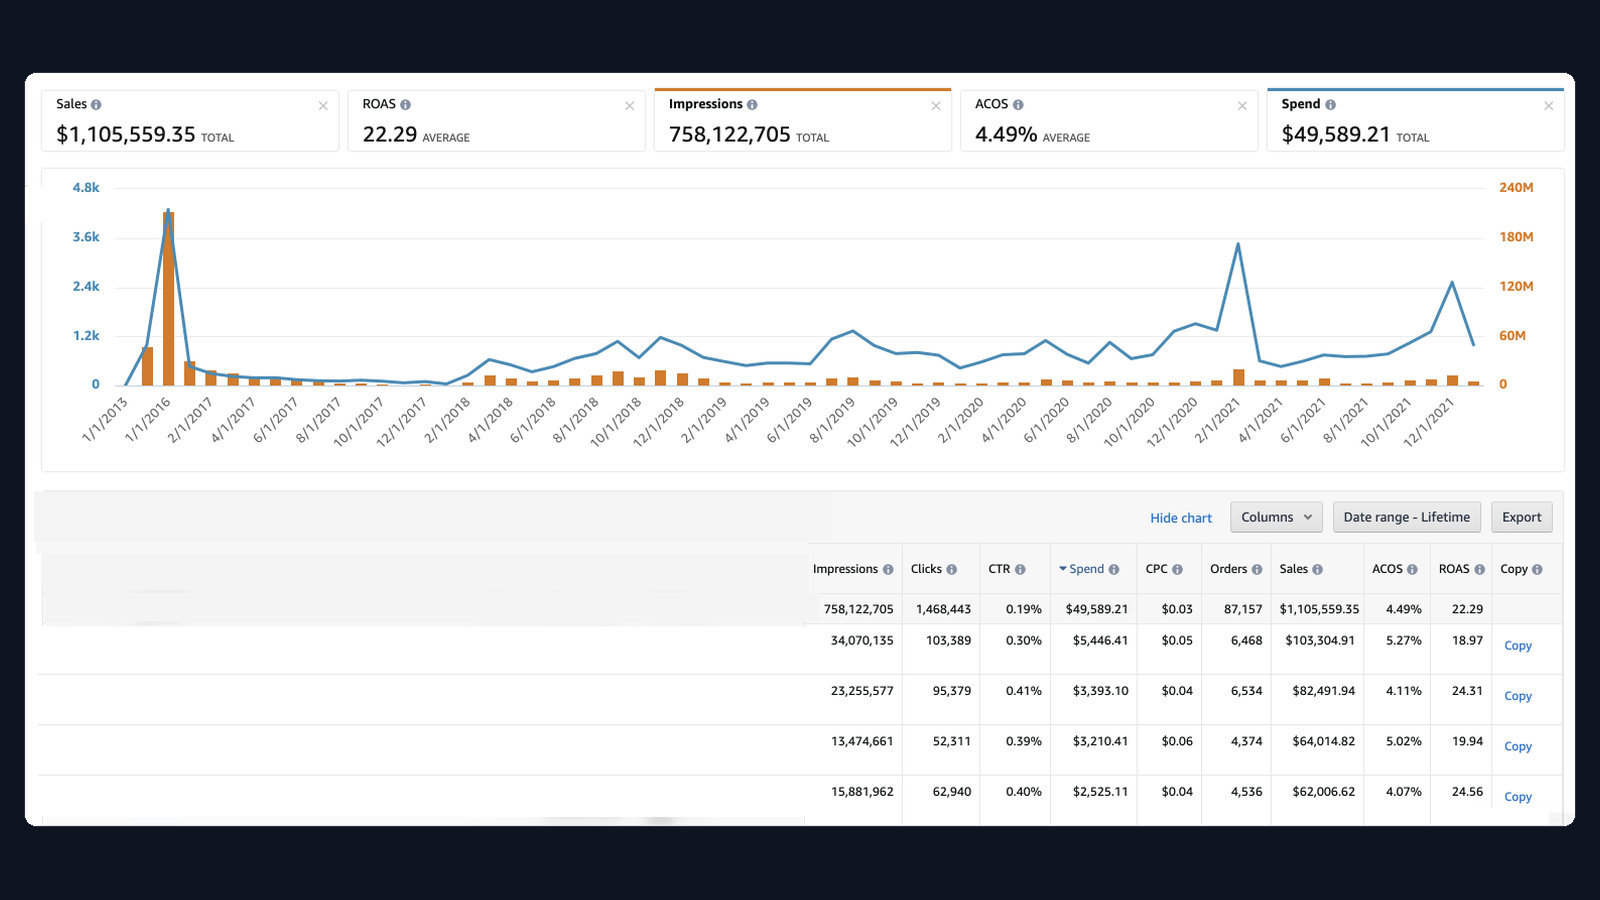The image size is (1600, 900).
Task: Click the total $49,589.21 spend cell in table
Action: click(x=1096, y=609)
